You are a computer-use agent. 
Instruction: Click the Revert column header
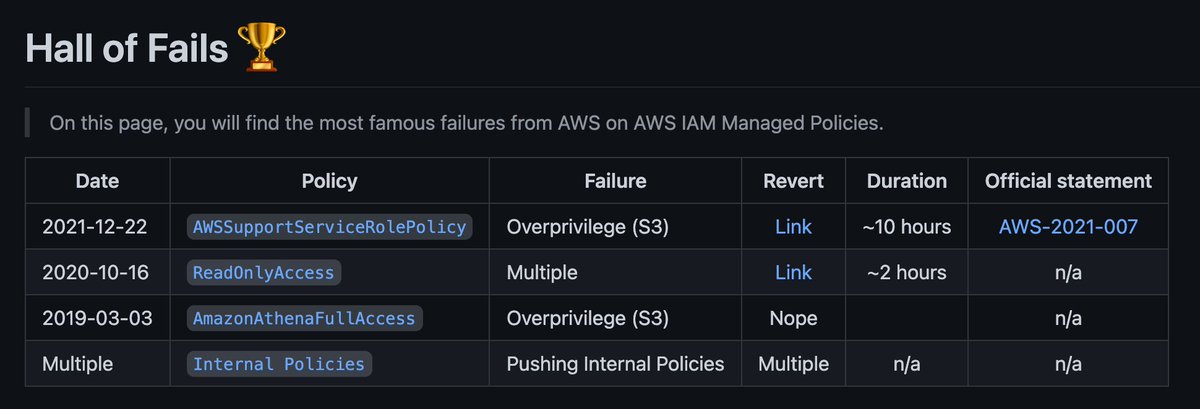(793, 181)
